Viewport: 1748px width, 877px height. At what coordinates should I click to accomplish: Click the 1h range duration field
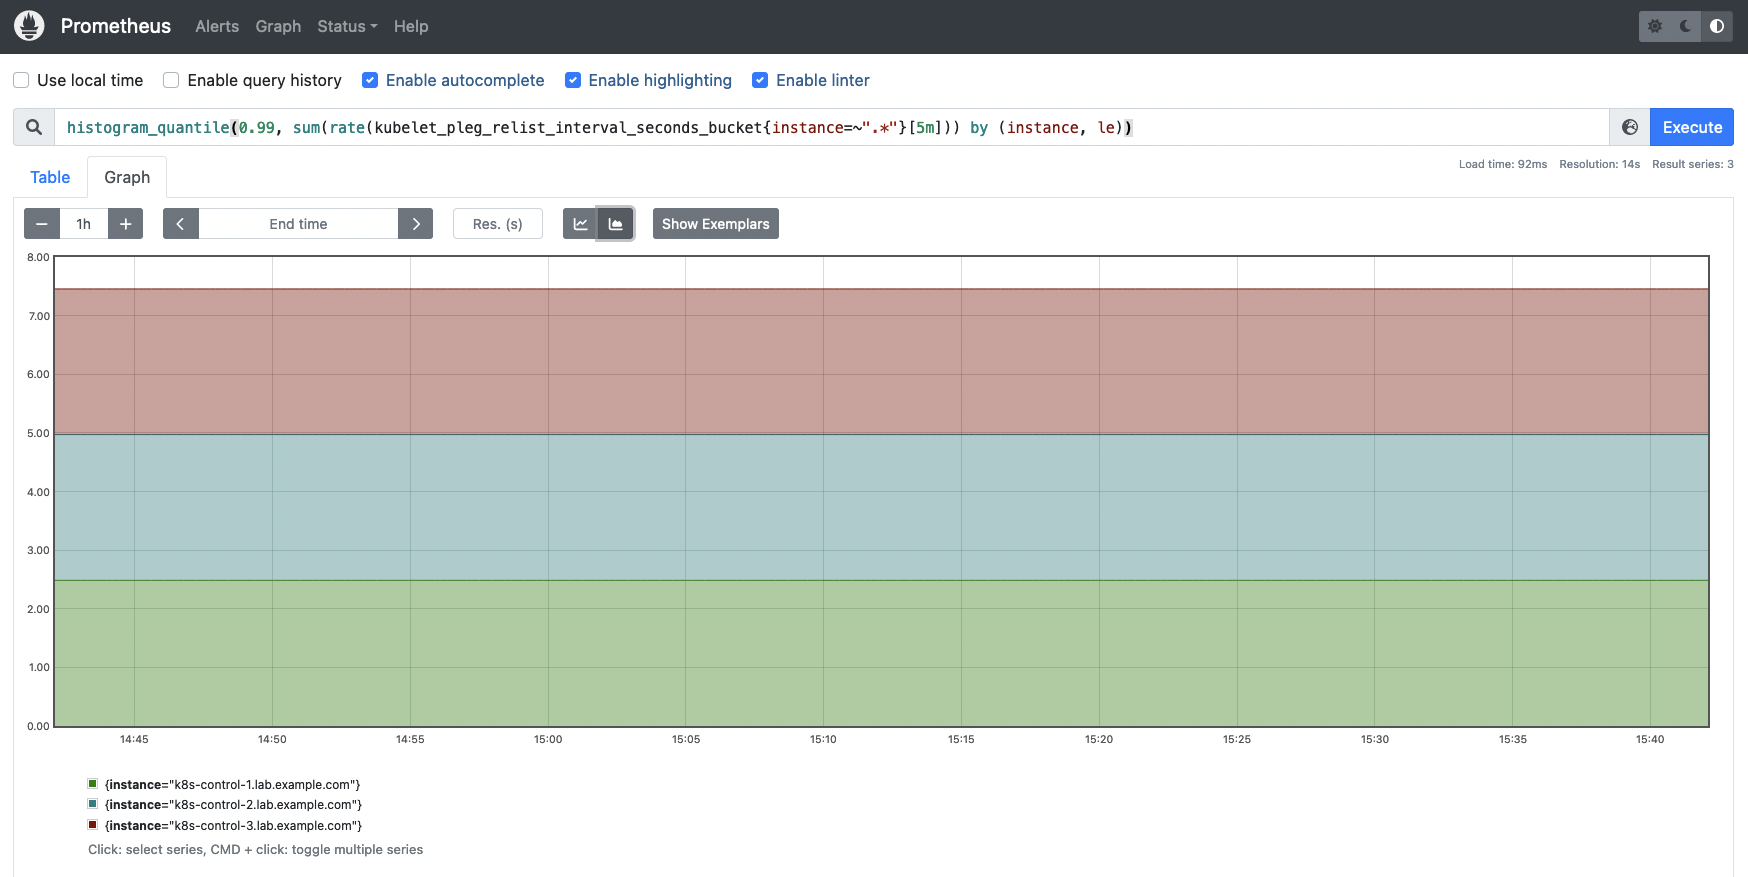(x=84, y=224)
